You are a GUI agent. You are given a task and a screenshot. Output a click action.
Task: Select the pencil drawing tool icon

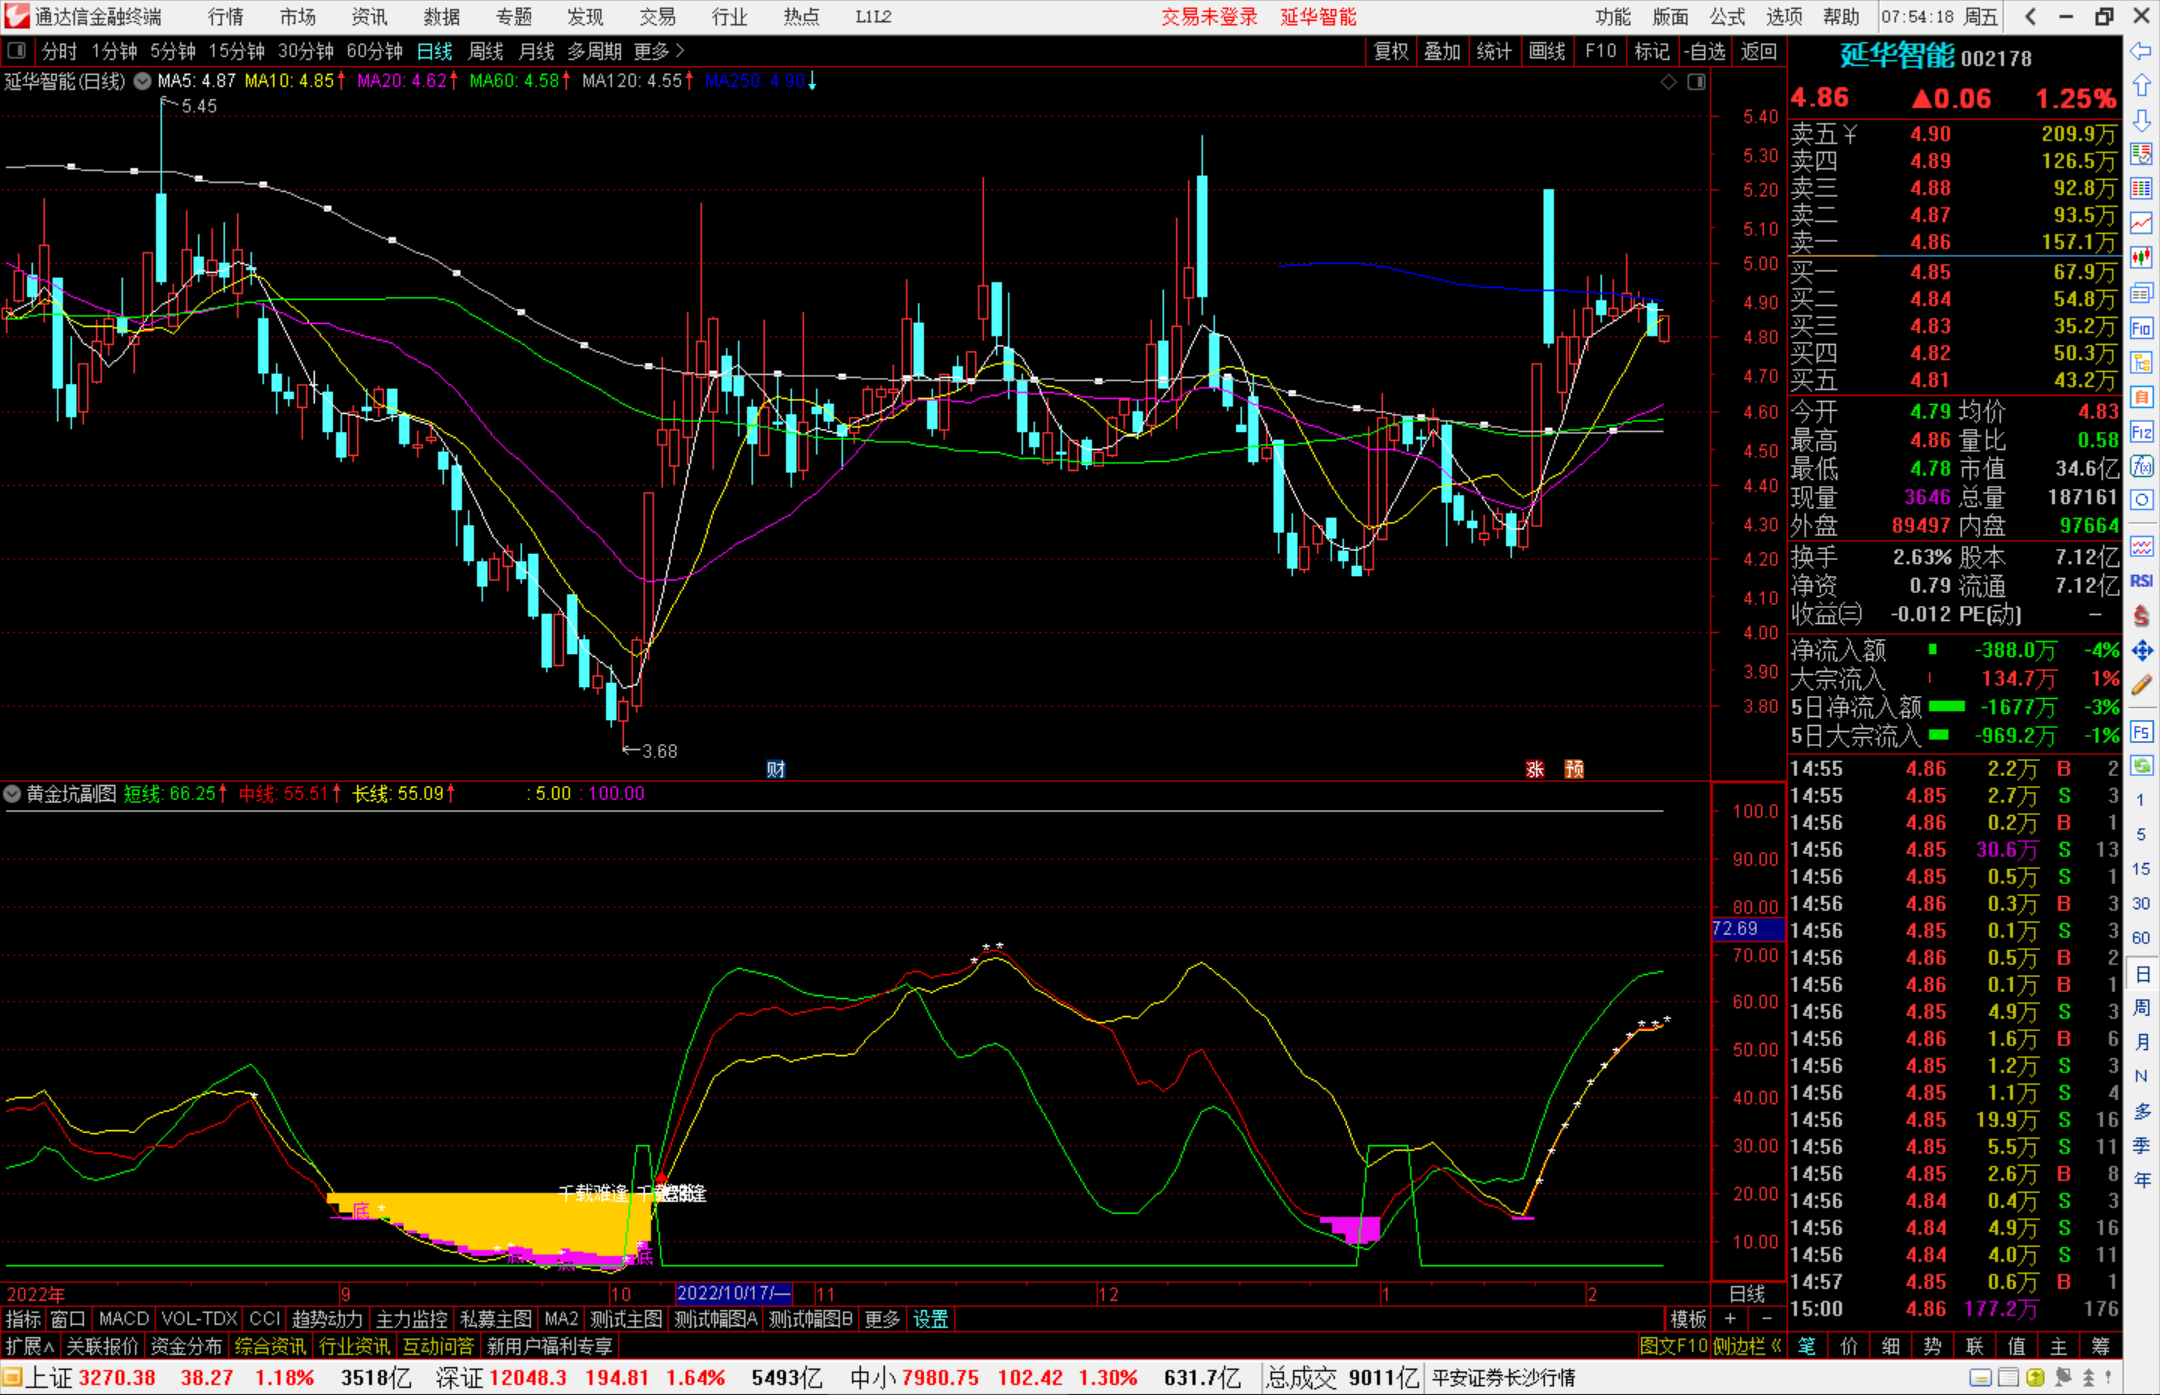point(2141,685)
